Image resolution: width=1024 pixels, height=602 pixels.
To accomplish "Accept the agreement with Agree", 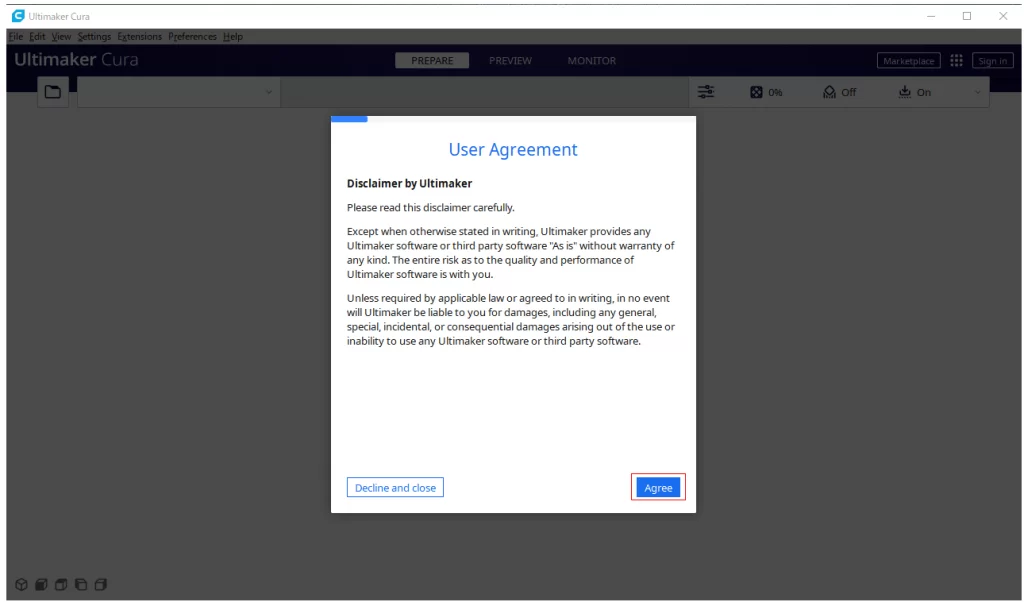I will 658,488.
